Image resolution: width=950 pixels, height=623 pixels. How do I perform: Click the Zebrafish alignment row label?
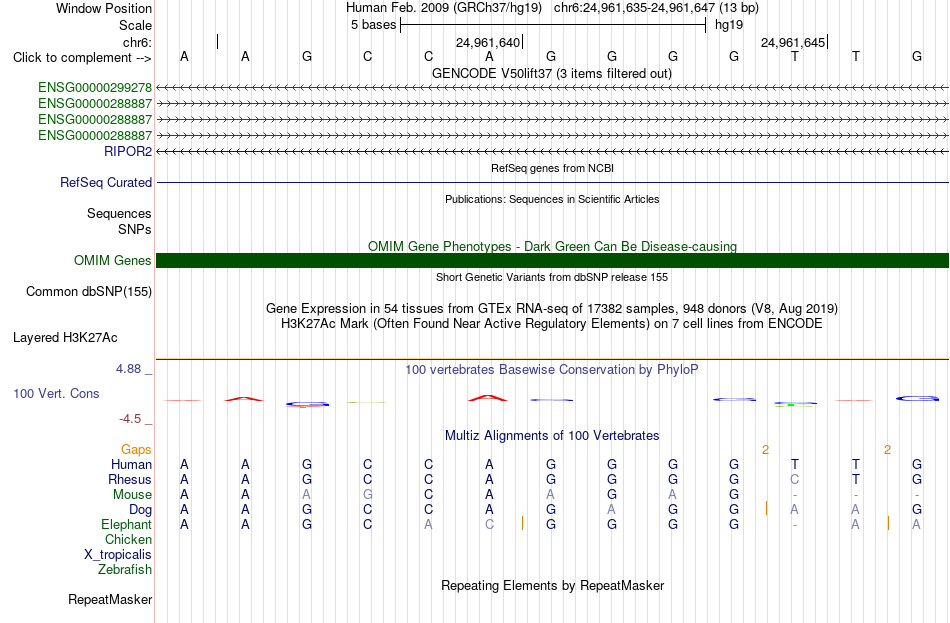coord(125,570)
